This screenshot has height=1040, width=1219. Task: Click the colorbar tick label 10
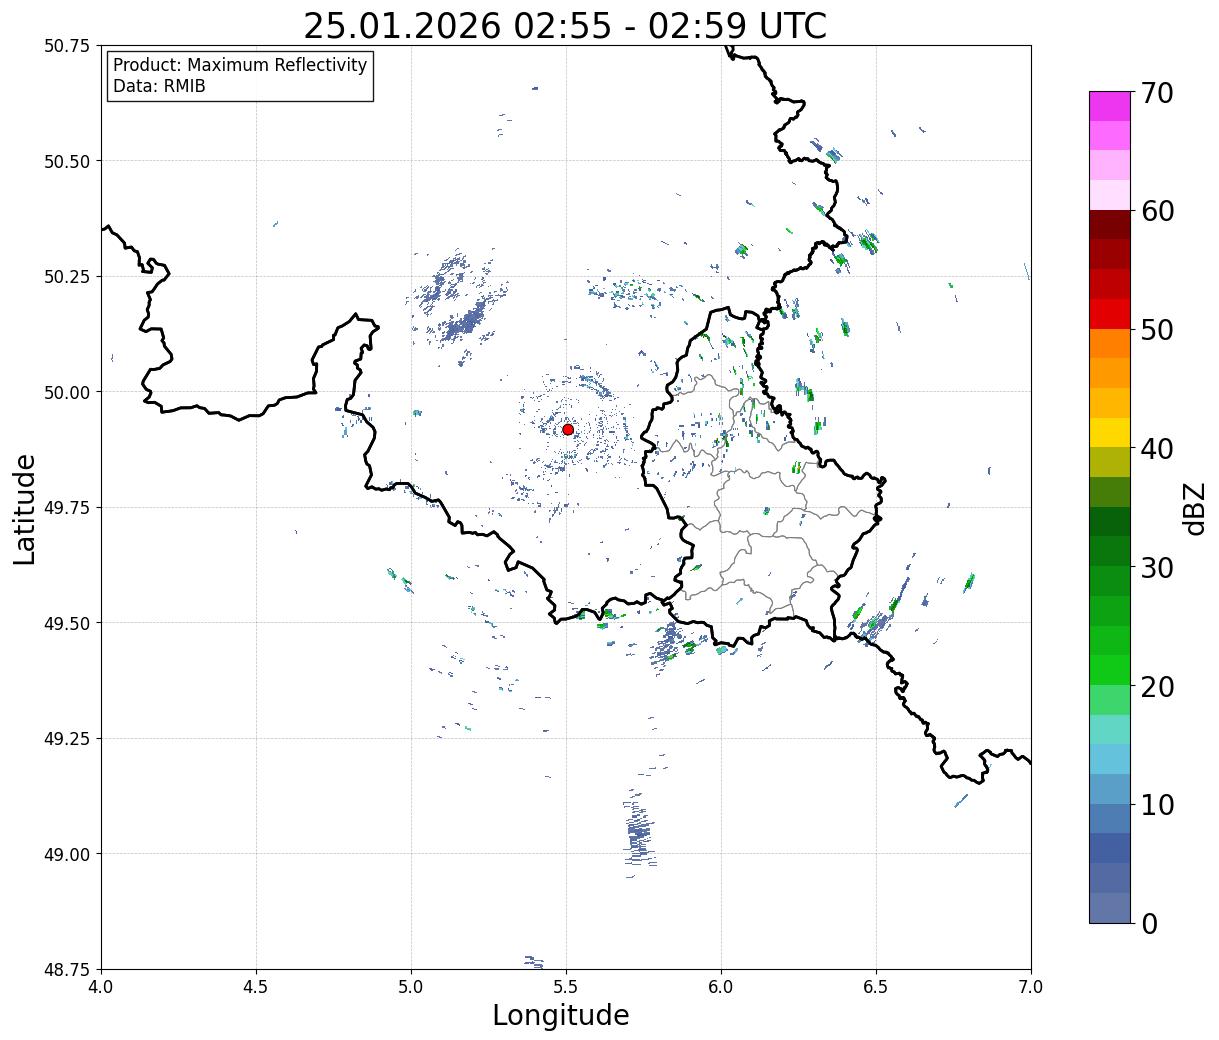coord(1157,805)
